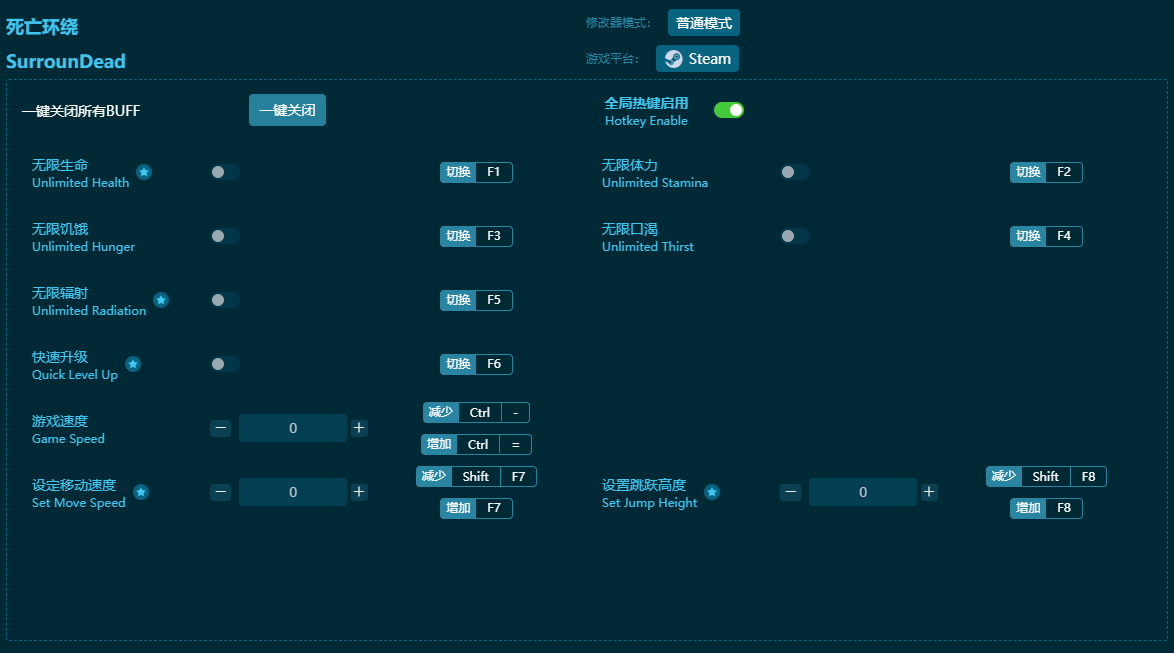Toggle the Unlimited Hunger switch
This screenshot has height=653, width=1174.
[225, 236]
